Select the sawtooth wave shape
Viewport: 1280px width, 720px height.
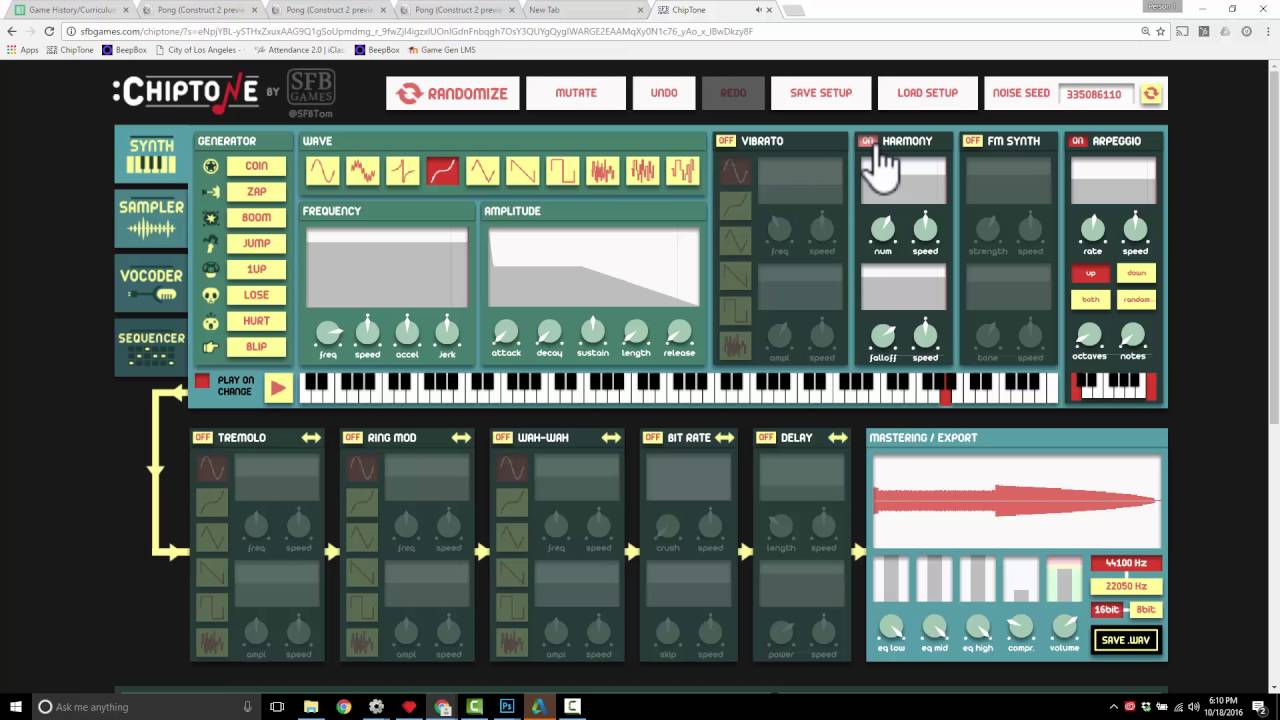[522, 171]
